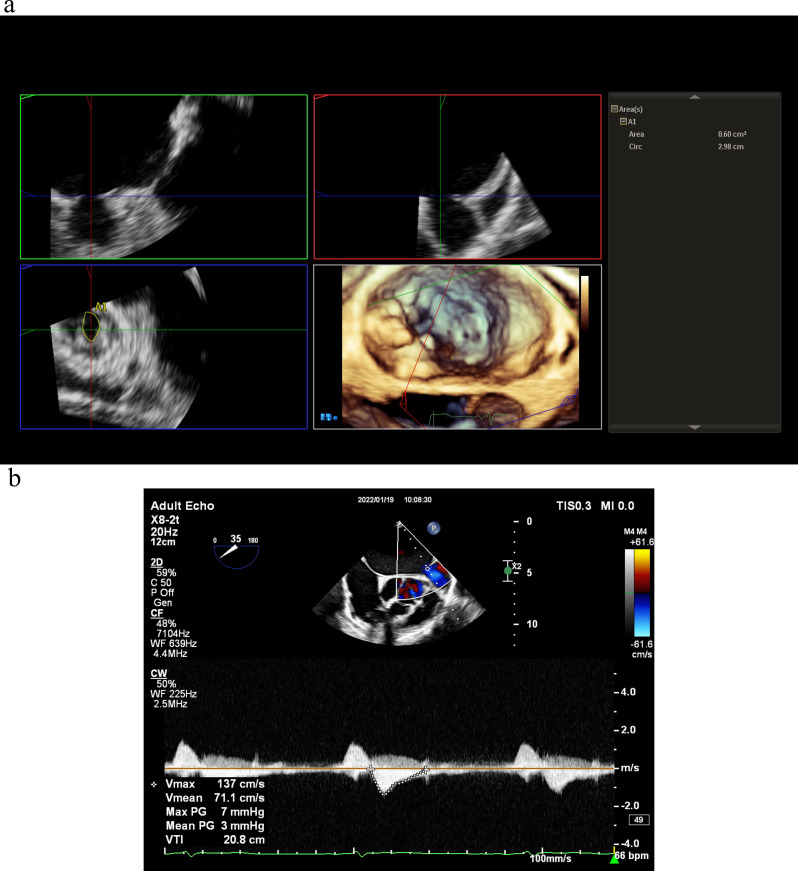
Task: Click the crosshair marker beside Vmax
Action: click(x=154, y=784)
